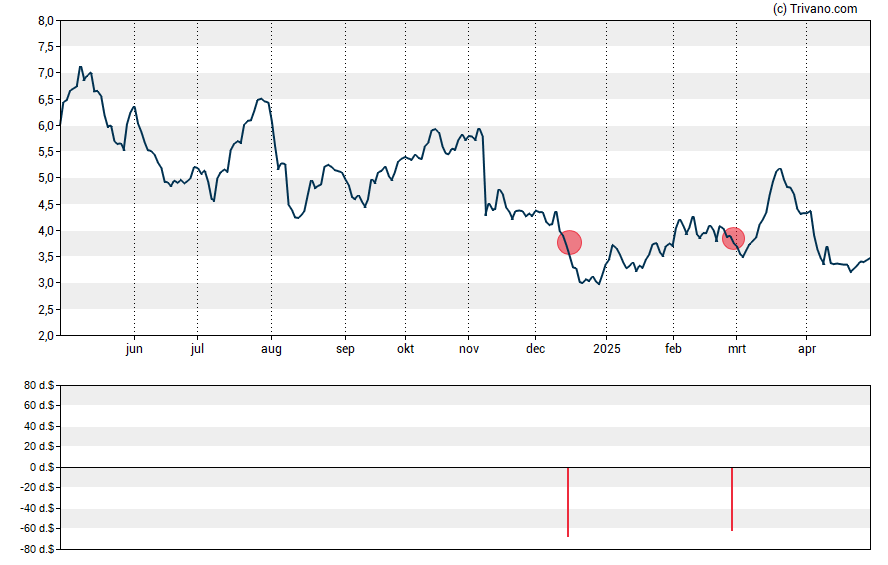Click the 2,5 price axis value

click(46, 309)
